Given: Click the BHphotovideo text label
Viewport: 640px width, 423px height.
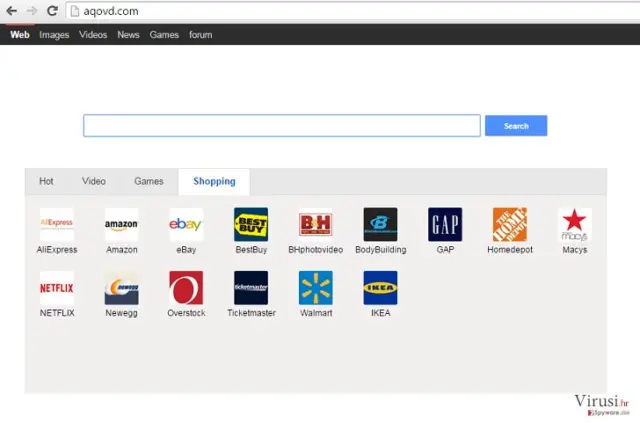Looking at the screenshot, I should pos(316,249).
